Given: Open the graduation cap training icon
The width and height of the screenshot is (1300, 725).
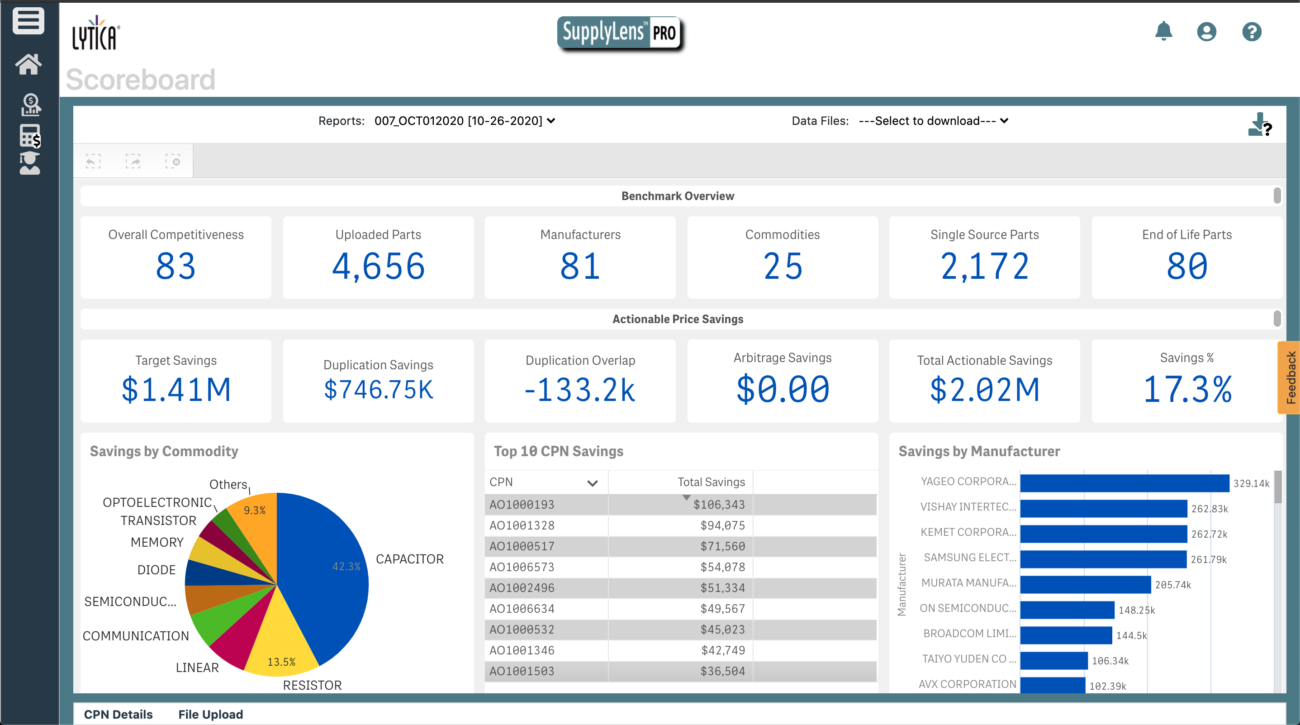Looking at the screenshot, I should pos(30,164).
